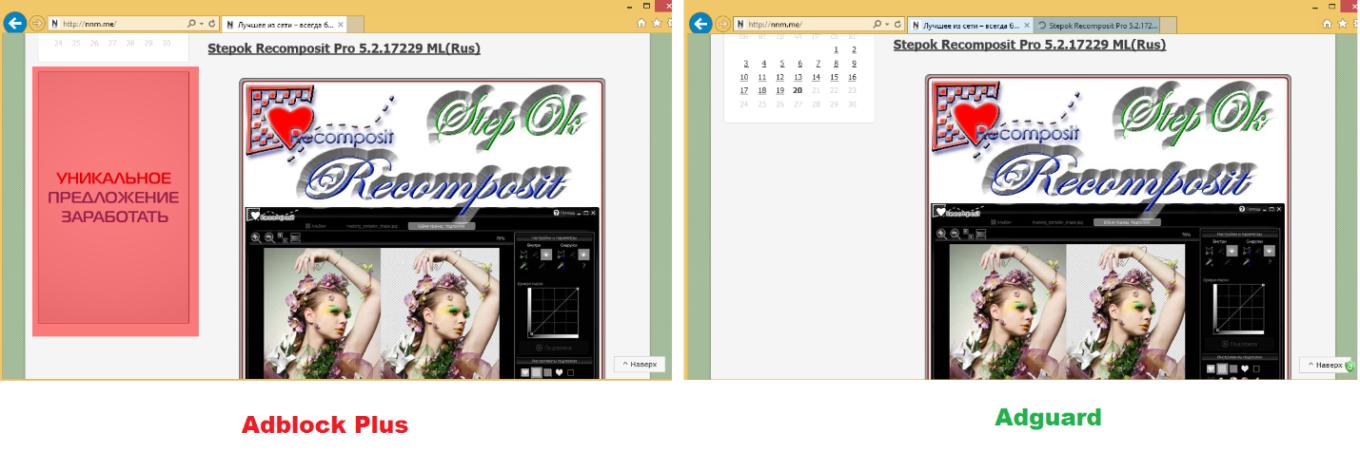Click zoom-in magnifier in left Recomposit screenshot
The height and width of the screenshot is (453, 1360).
tap(256, 237)
